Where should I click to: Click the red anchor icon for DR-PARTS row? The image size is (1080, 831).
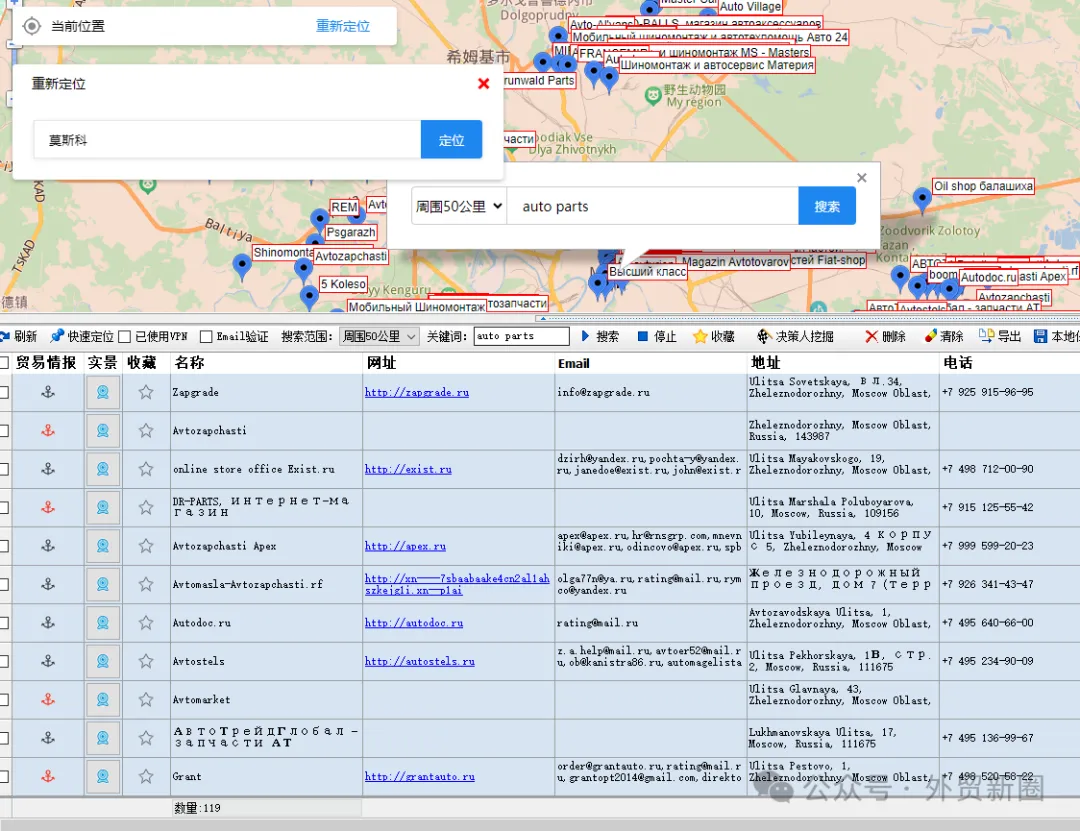point(48,508)
